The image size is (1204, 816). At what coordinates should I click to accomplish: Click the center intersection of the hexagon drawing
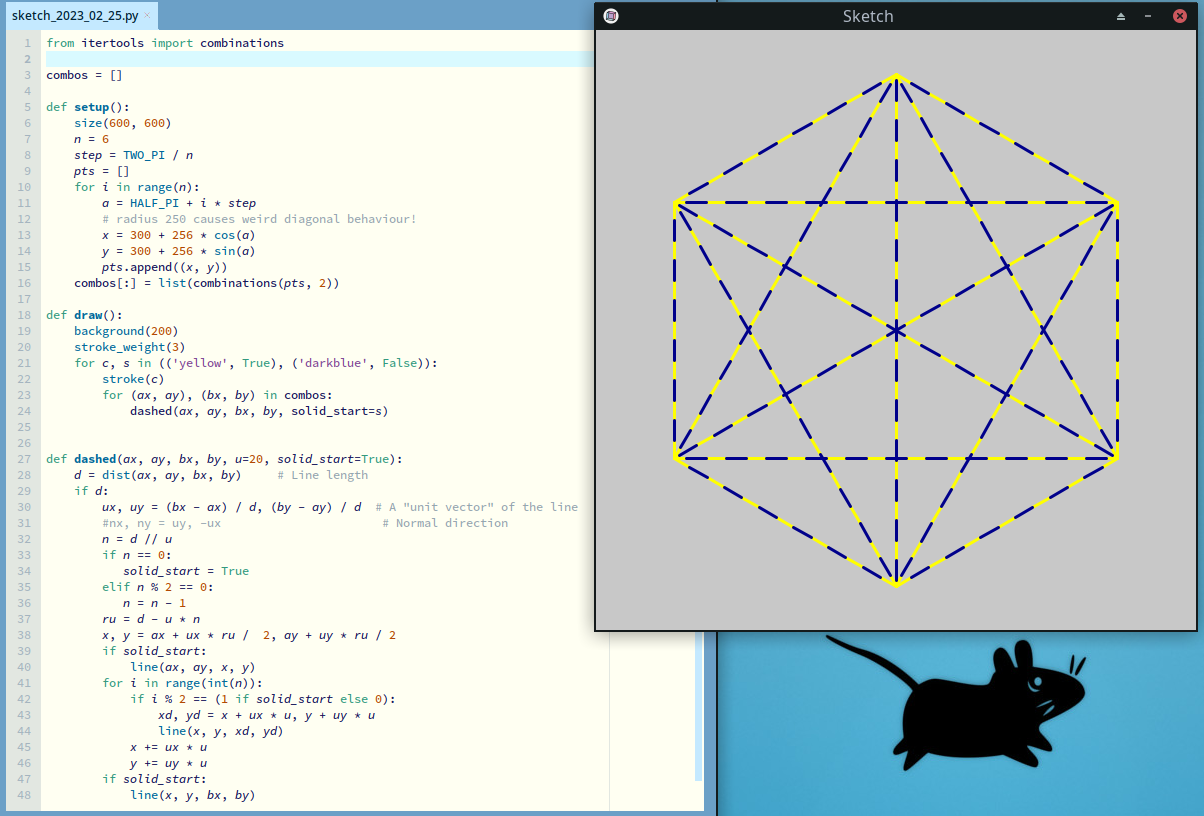click(896, 329)
